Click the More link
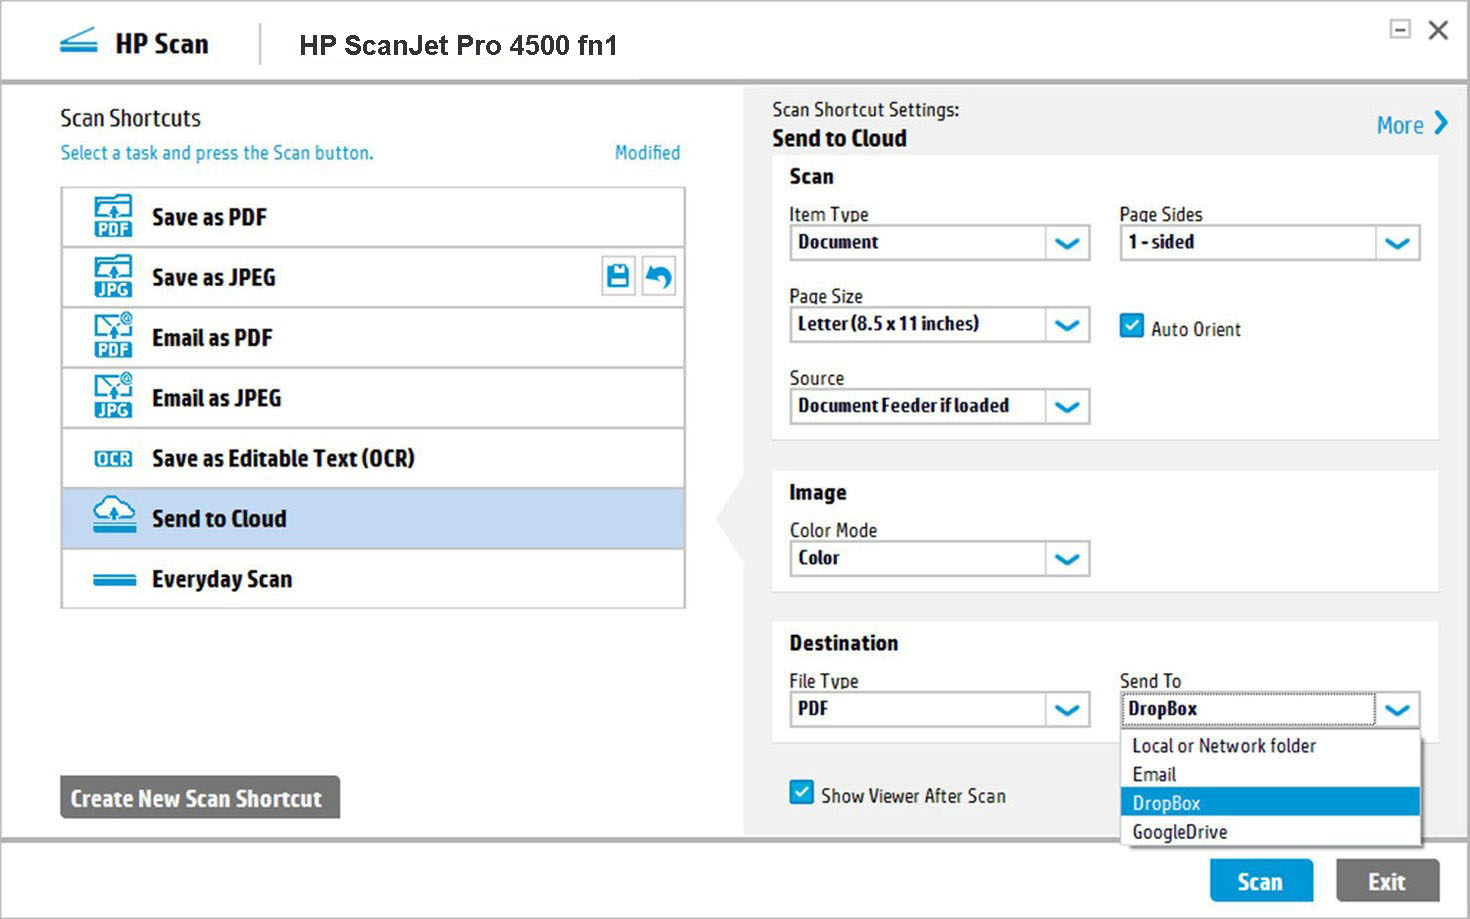This screenshot has height=919, width=1470. pyautogui.click(x=1400, y=125)
